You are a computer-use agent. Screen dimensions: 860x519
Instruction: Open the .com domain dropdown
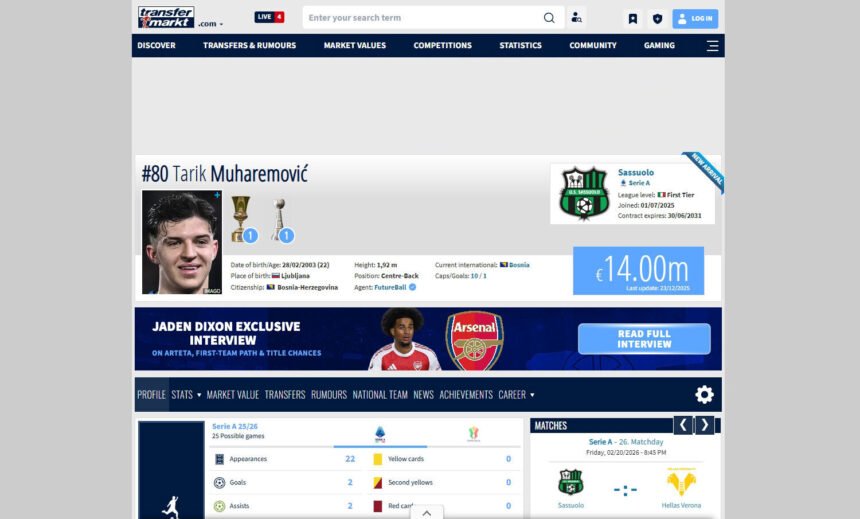pyautogui.click(x=211, y=24)
